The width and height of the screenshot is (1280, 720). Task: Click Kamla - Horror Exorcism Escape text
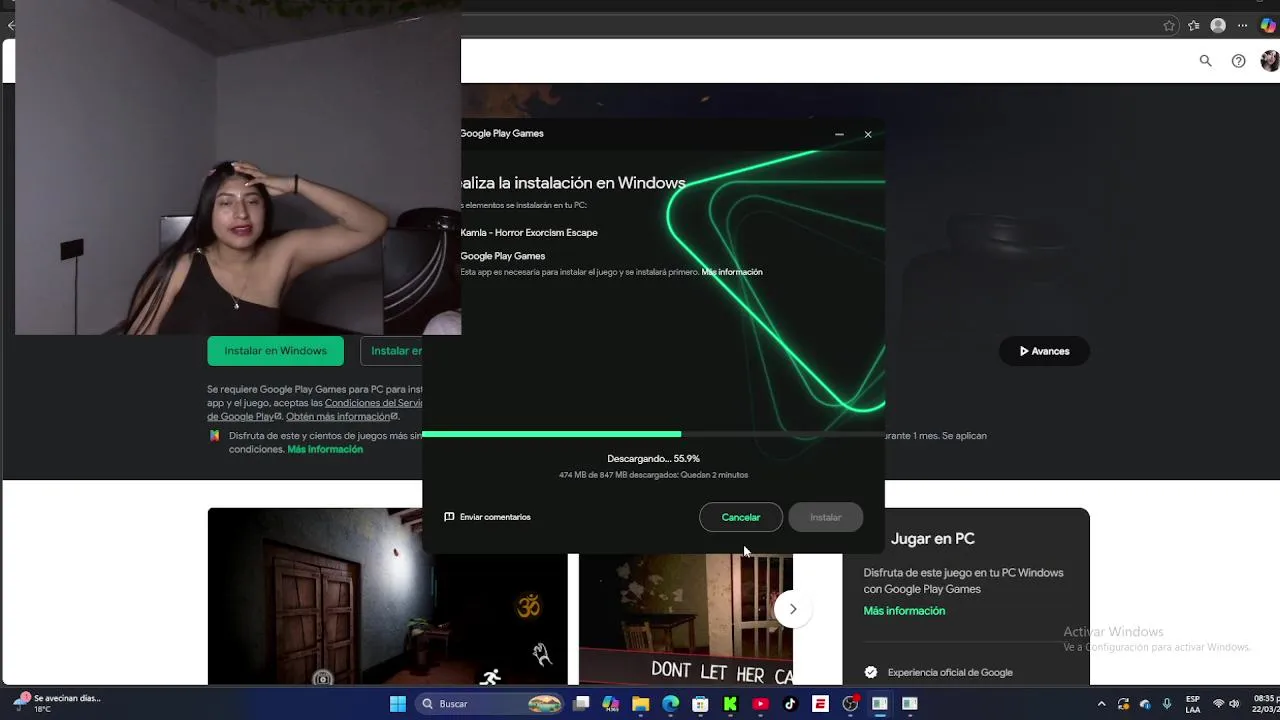point(529,233)
